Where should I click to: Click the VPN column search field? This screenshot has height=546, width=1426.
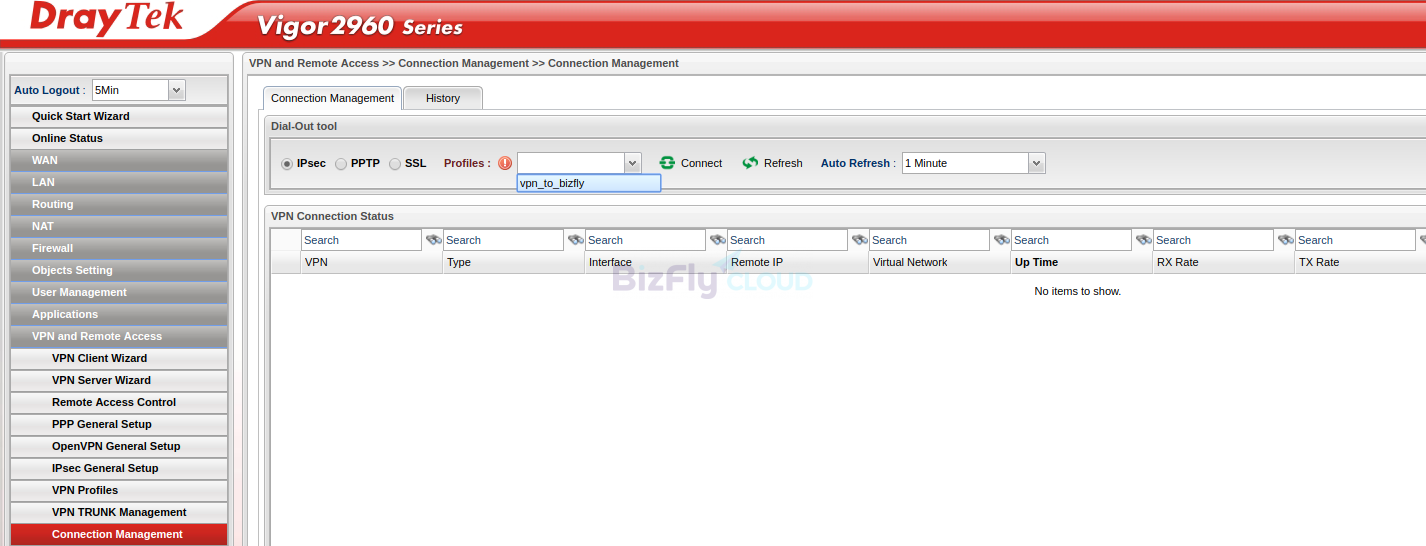pyautogui.click(x=361, y=240)
